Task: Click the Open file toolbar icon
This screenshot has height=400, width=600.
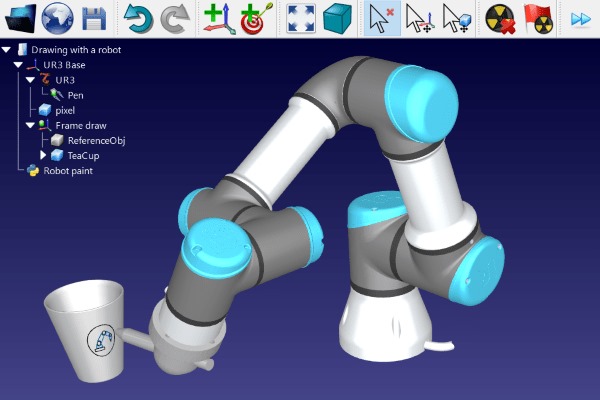Action: click(x=19, y=18)
